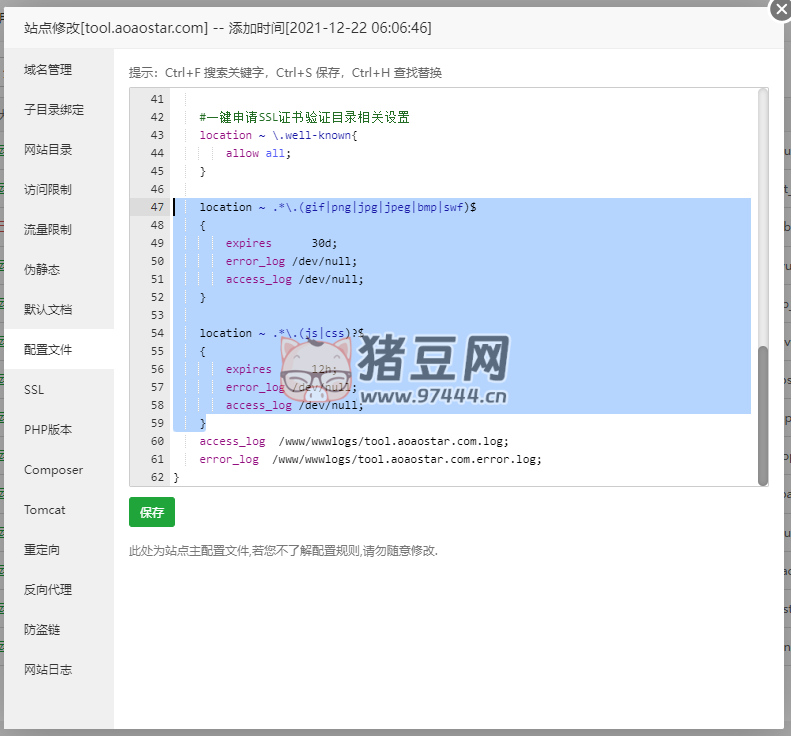Select the Tomcat sidebar item

pos(45,510)
